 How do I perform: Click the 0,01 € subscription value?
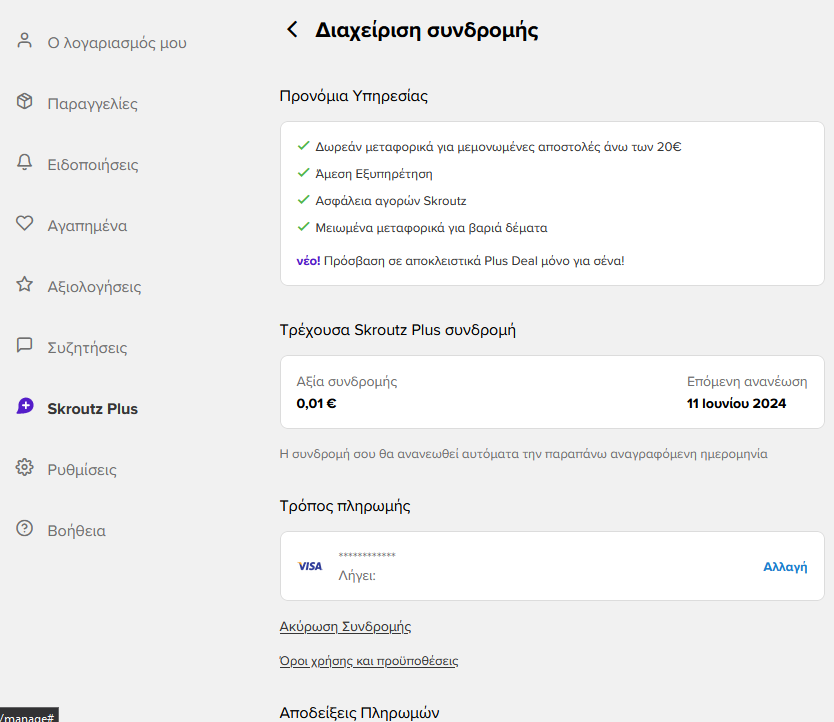click(316, 403)
